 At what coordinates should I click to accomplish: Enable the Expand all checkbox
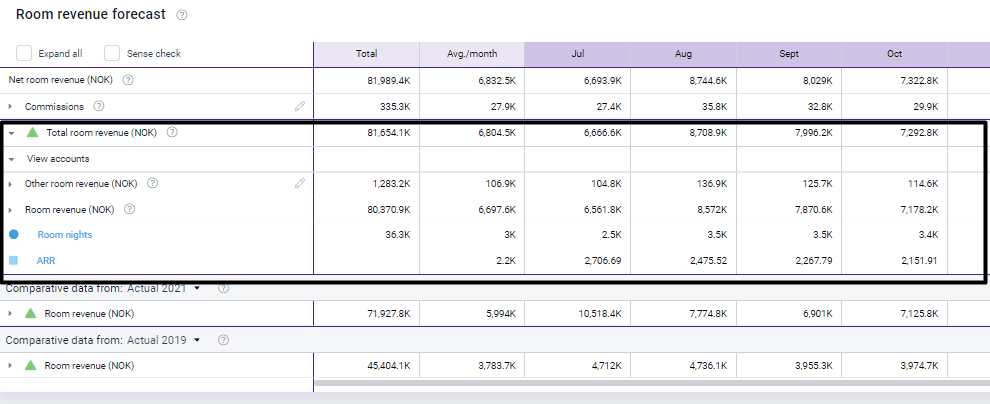[x=24, y=53]
